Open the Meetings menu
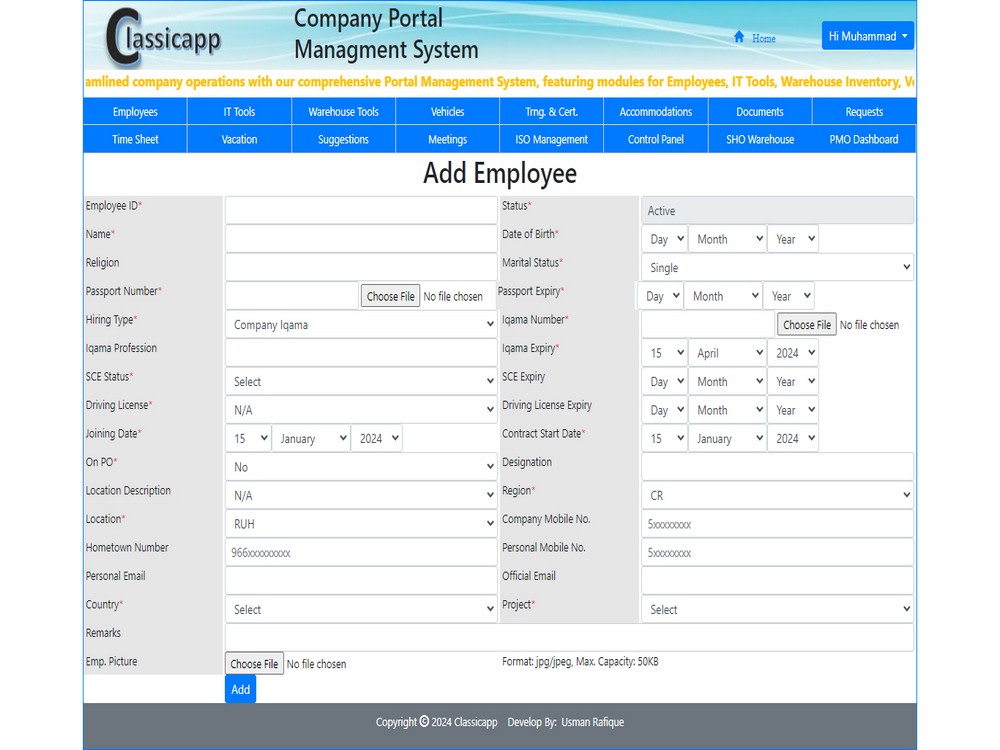 click(x=447, y=139)
